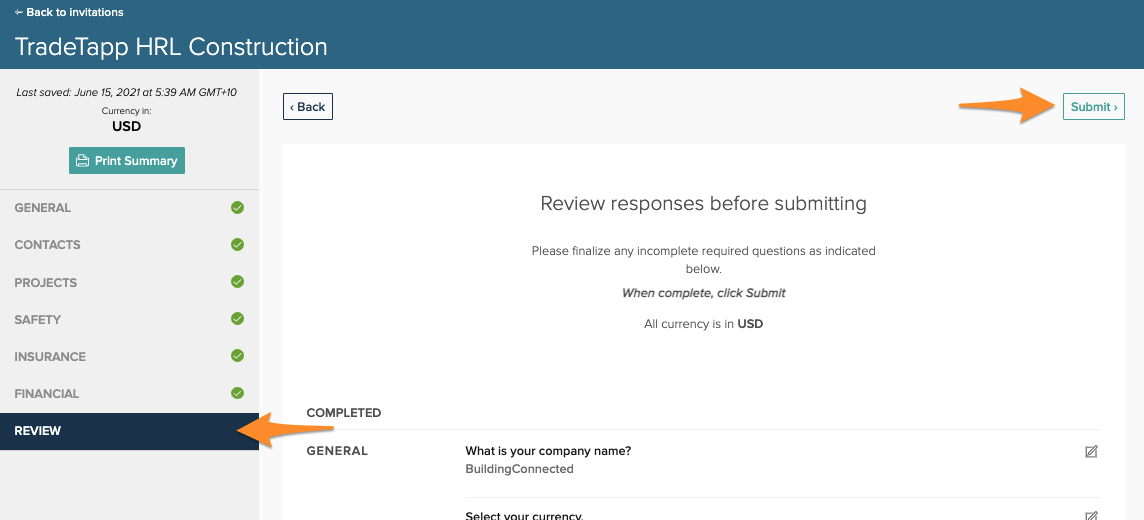Click green checkmark next to Insurance

pos(237,356)
